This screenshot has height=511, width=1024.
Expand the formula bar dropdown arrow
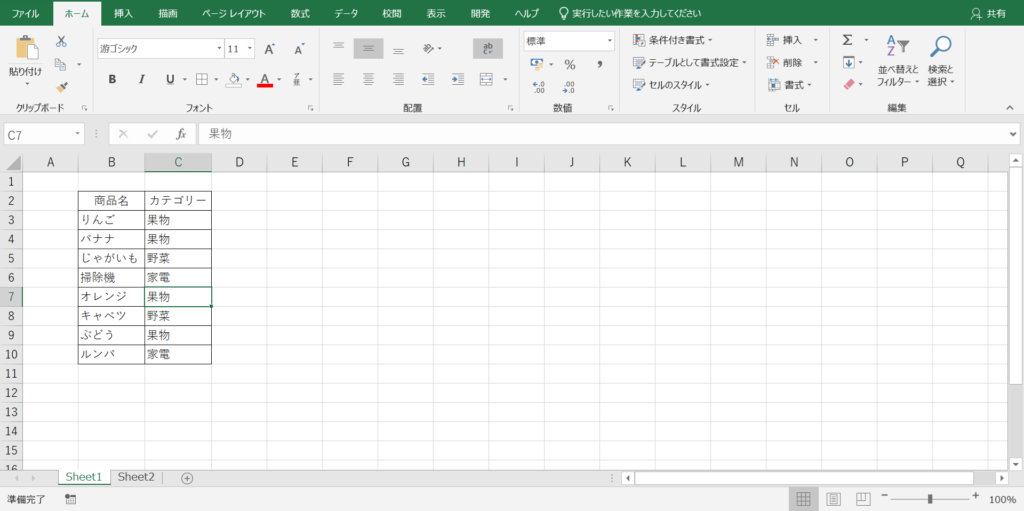click(x=1013, y=134)
